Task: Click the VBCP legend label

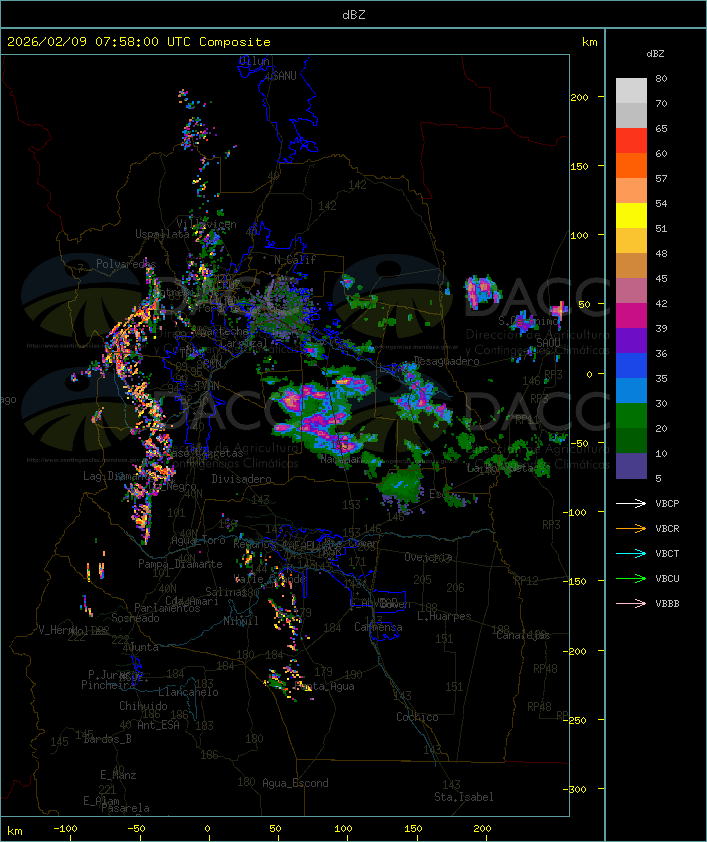Action: tap(667, 504)
